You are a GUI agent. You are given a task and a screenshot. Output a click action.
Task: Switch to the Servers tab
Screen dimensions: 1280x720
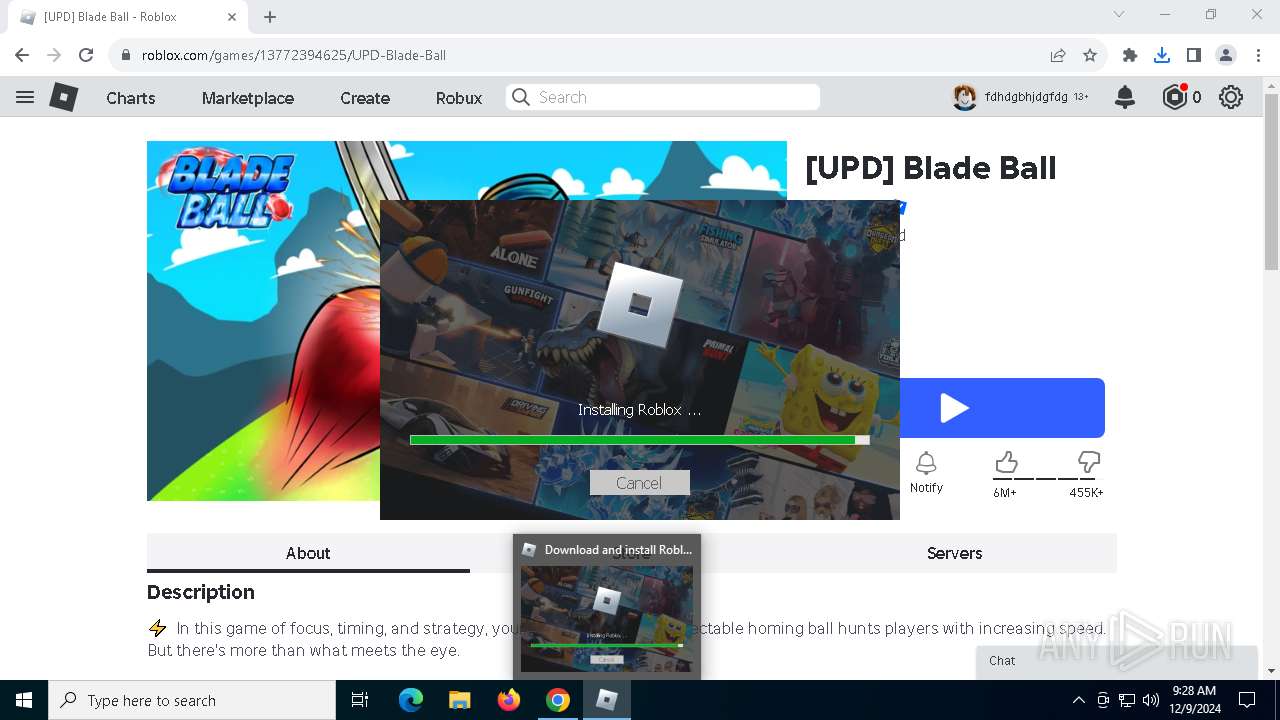[954, 553]
